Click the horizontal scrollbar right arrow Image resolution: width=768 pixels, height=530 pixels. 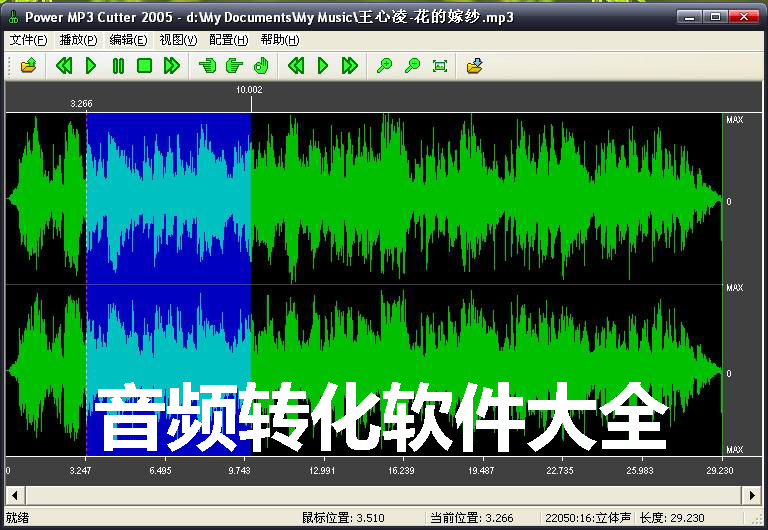752,495
